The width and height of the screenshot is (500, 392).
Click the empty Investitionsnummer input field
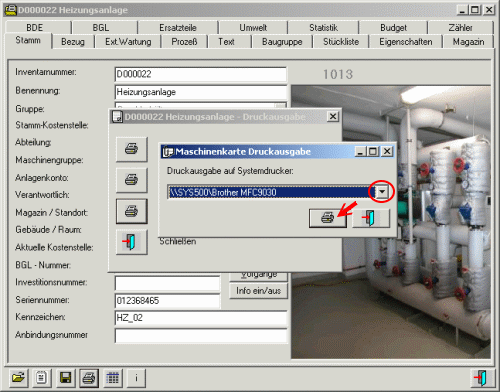click(167, 283)
